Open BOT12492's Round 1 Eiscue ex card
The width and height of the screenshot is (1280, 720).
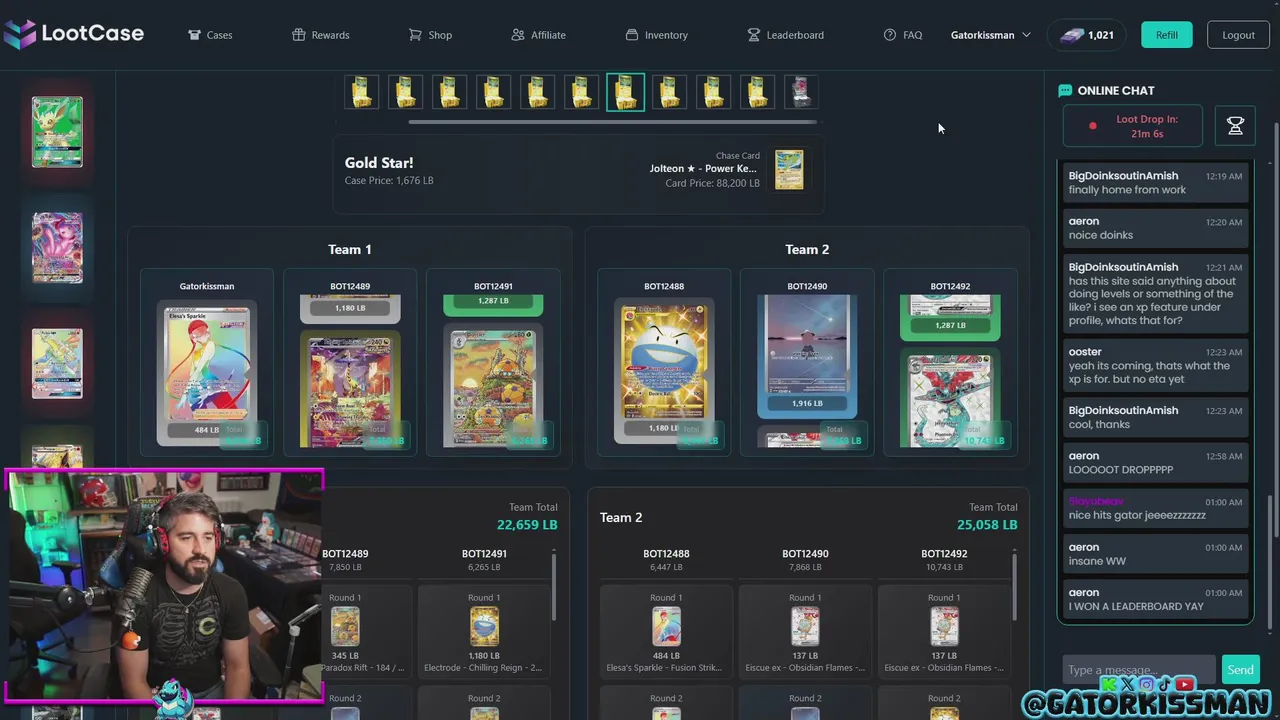pyautogui.click(x=944, y=628)
